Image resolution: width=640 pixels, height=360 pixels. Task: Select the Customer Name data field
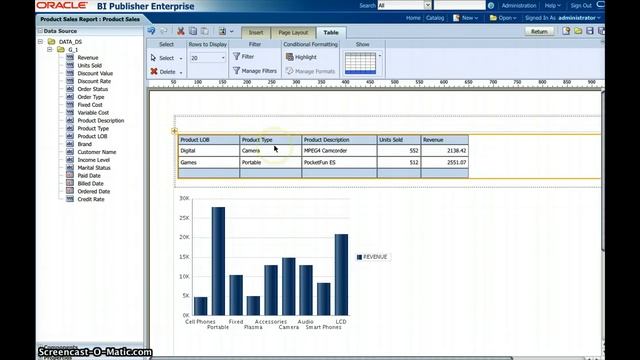(97, 152)
